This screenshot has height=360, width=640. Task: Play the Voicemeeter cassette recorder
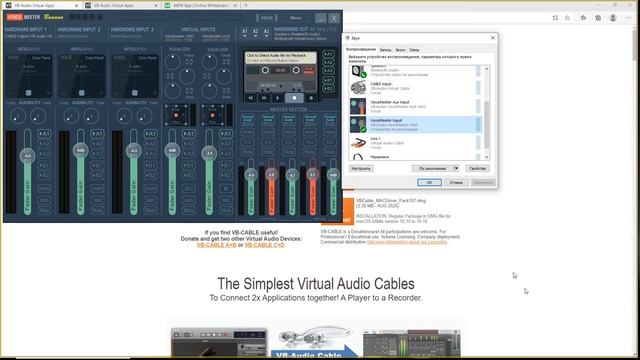coord(278,98)
